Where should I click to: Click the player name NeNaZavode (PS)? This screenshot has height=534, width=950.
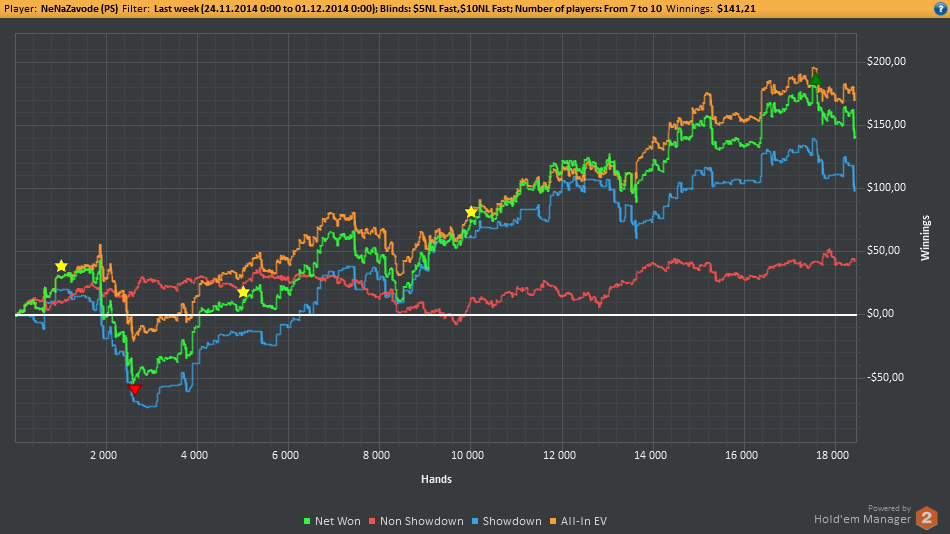(x=79, y=9)
